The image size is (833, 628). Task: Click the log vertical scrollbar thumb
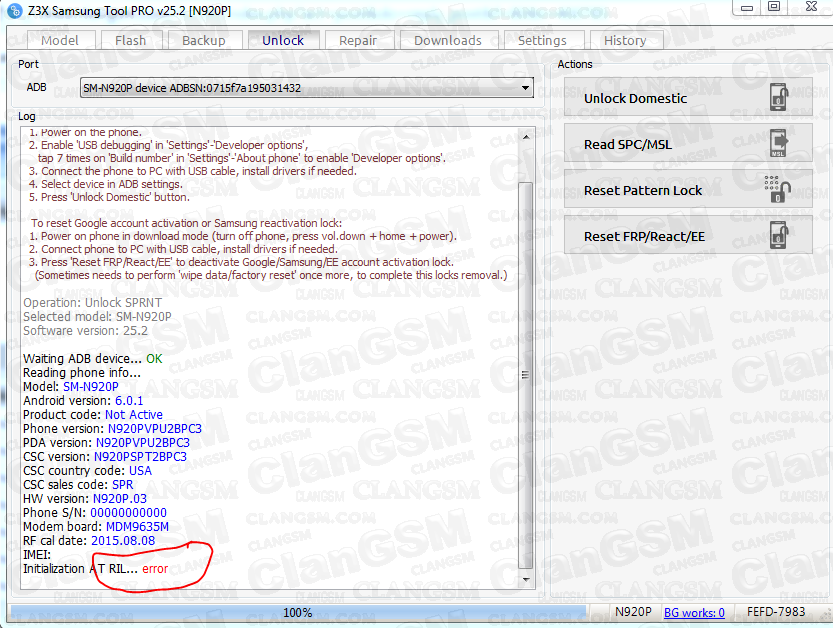point(525,375)
